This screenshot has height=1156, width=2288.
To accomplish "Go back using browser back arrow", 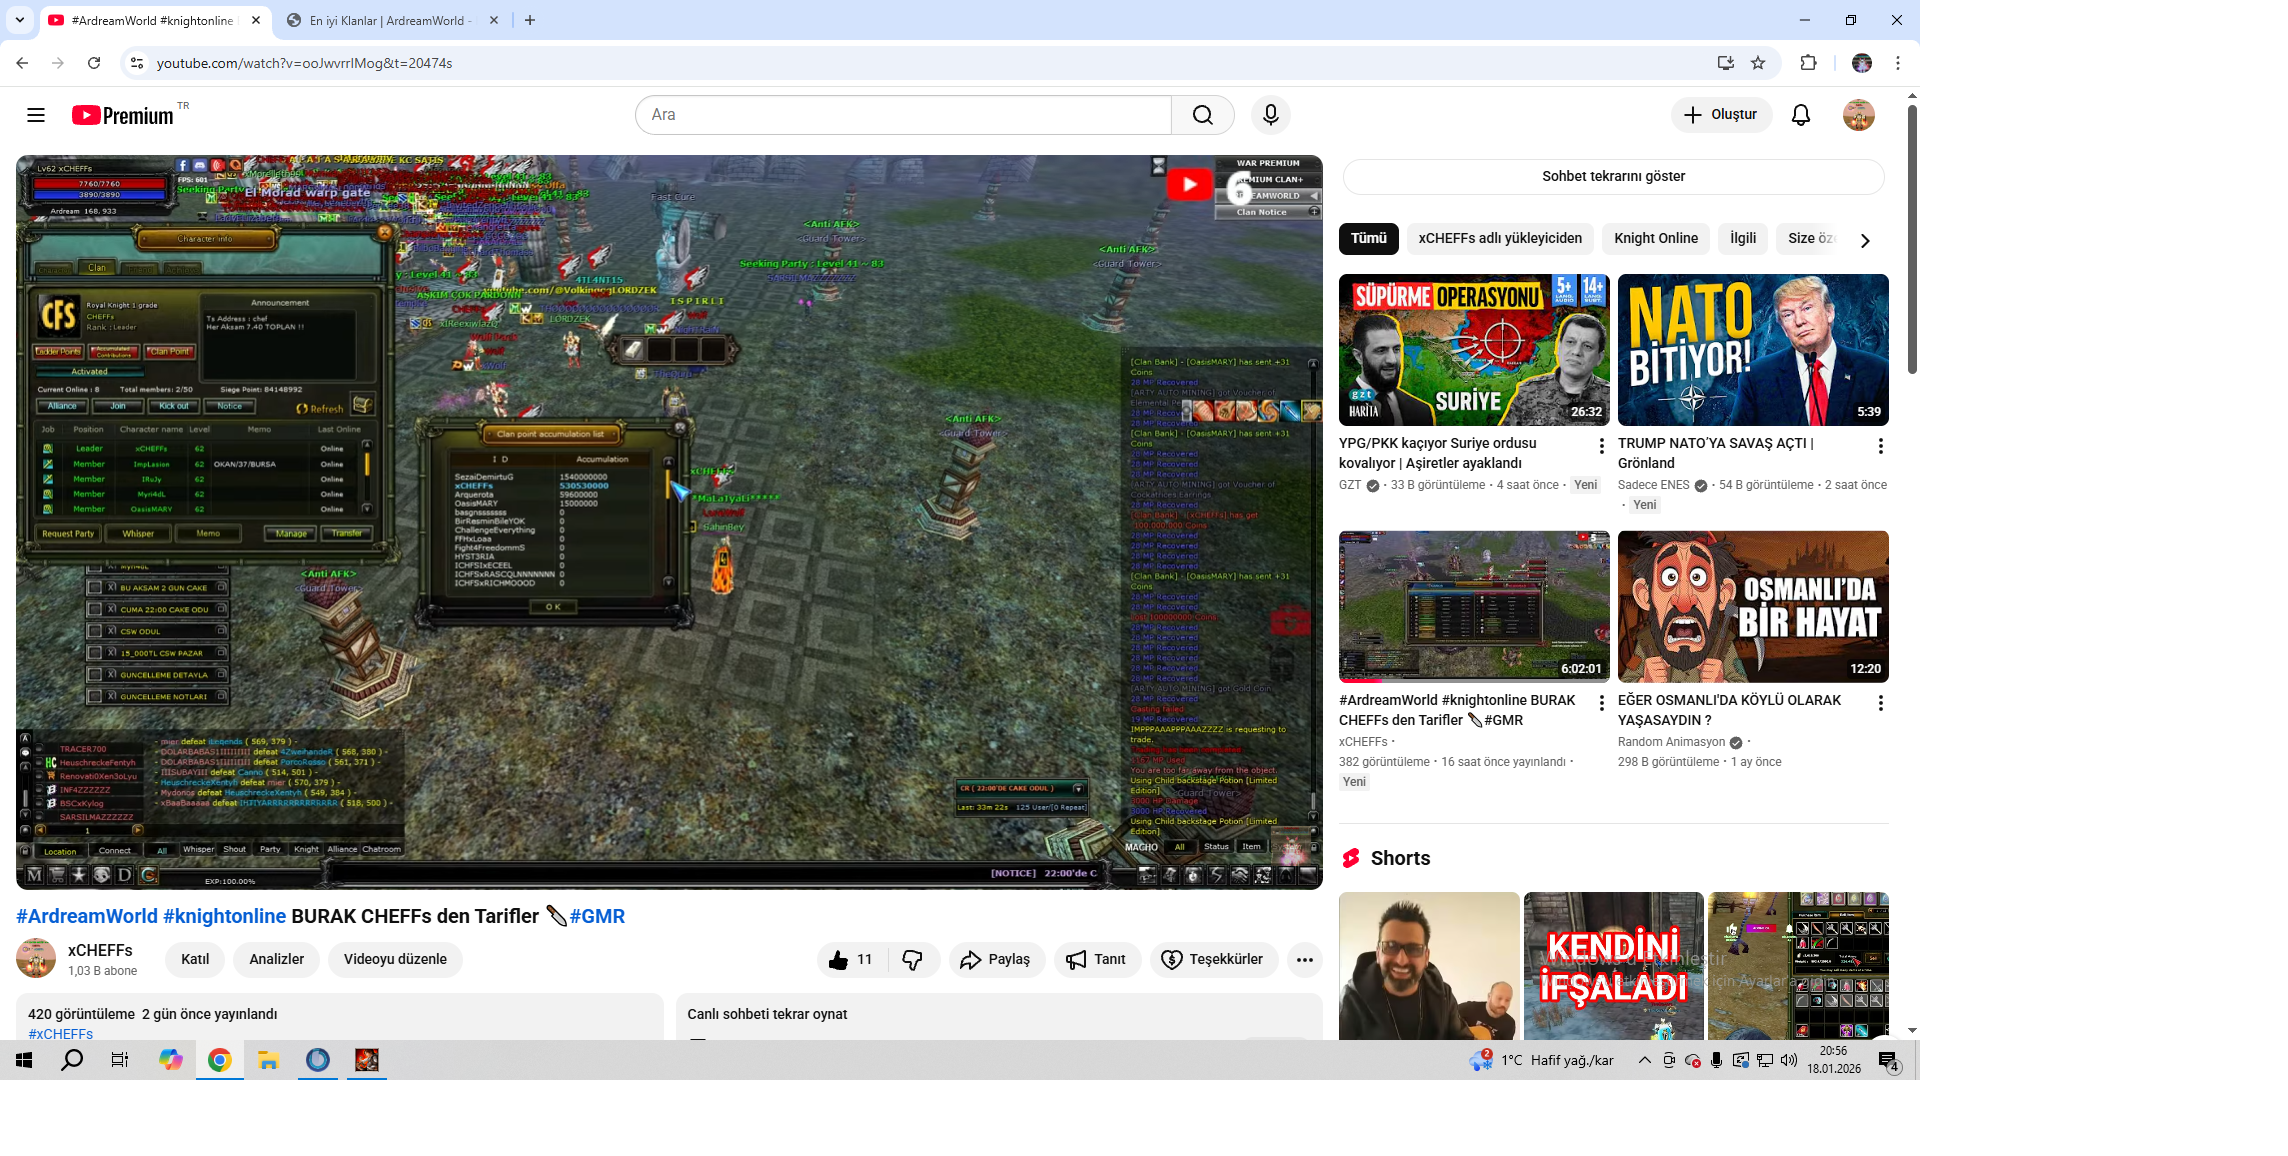I will (x=22, y=63).
